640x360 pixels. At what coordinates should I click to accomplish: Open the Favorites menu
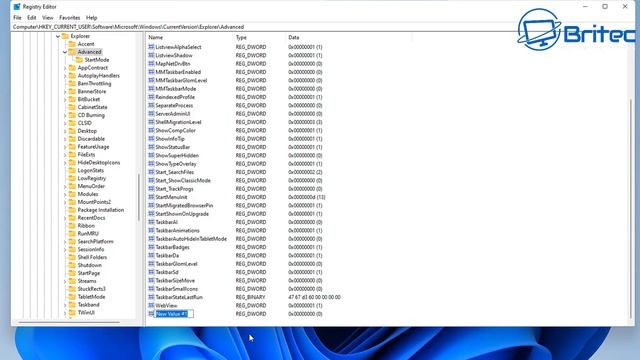click(69, 18)
